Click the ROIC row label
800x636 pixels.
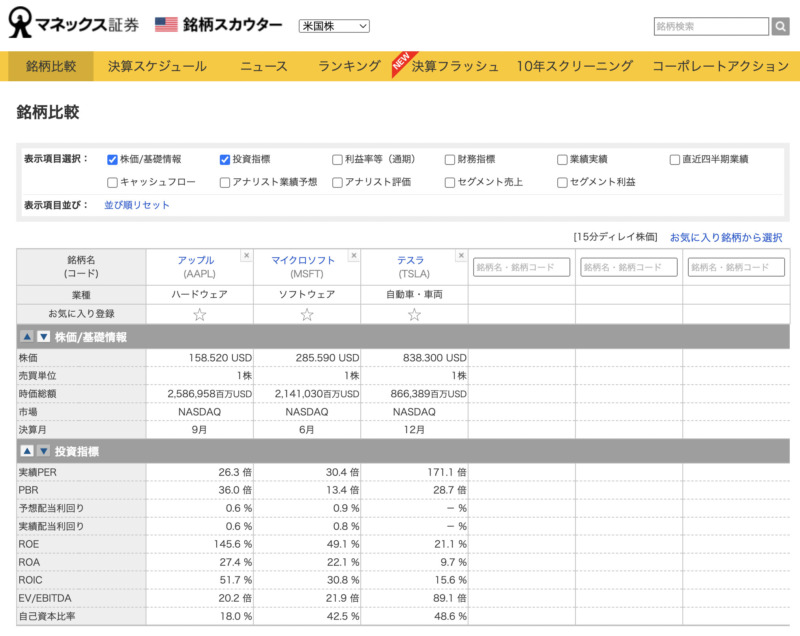[x=31, y=580]
